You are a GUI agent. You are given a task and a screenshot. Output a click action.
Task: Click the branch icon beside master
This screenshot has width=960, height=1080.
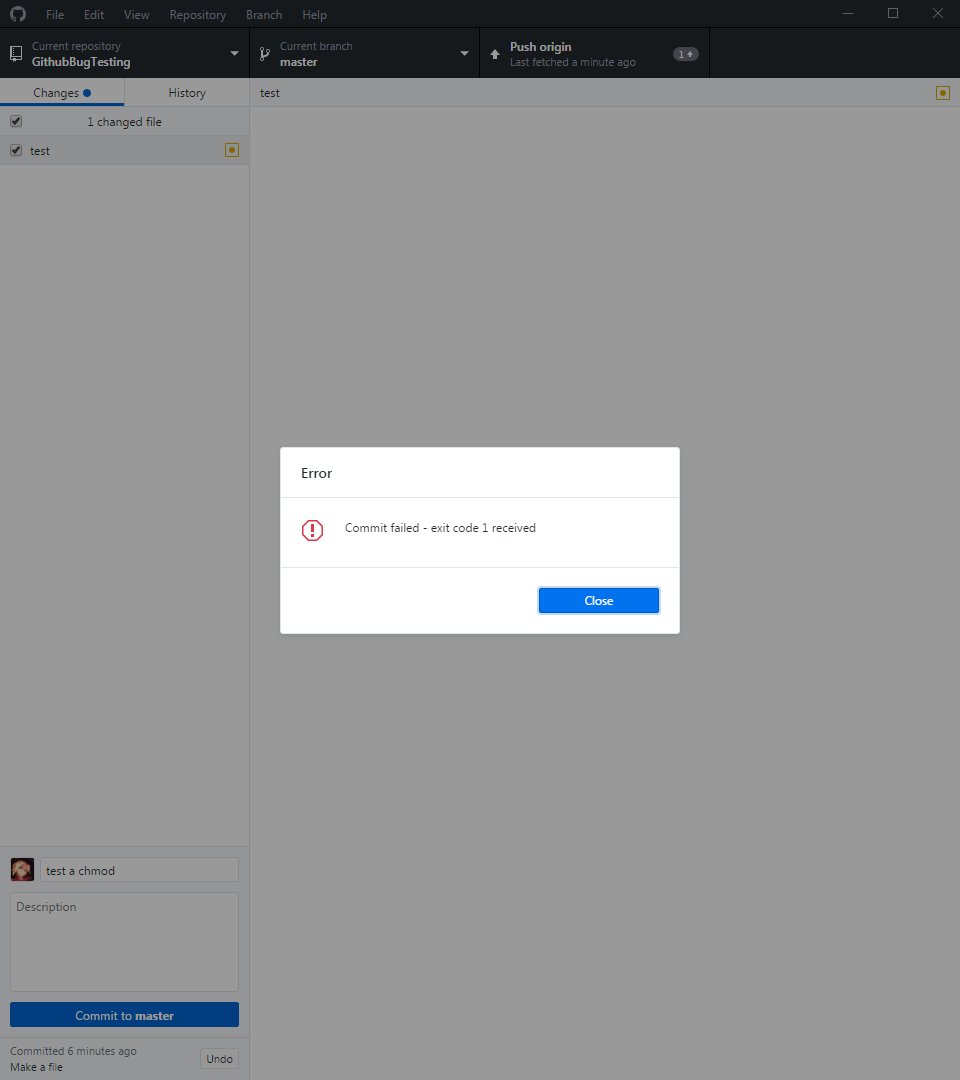pos(264,54)
